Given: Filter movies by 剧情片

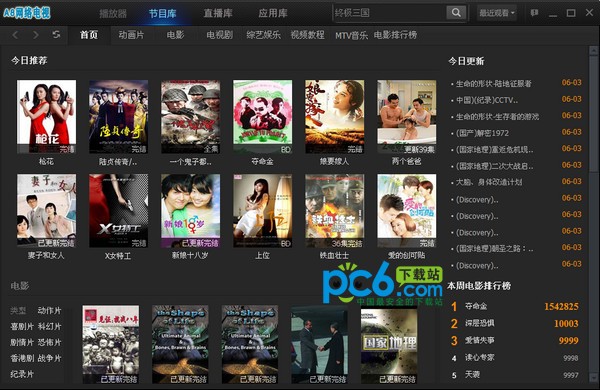Looking at the screenshot, I should tap(22, 342).
